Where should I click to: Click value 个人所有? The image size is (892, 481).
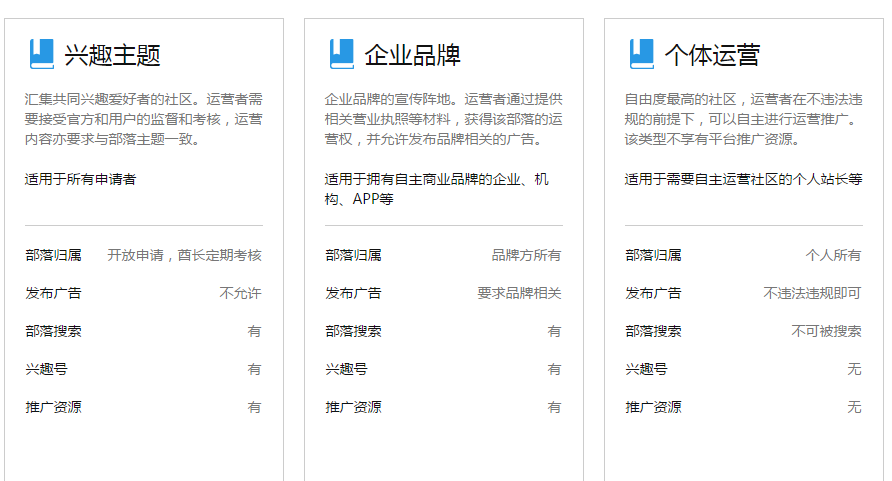coord(833,255)
